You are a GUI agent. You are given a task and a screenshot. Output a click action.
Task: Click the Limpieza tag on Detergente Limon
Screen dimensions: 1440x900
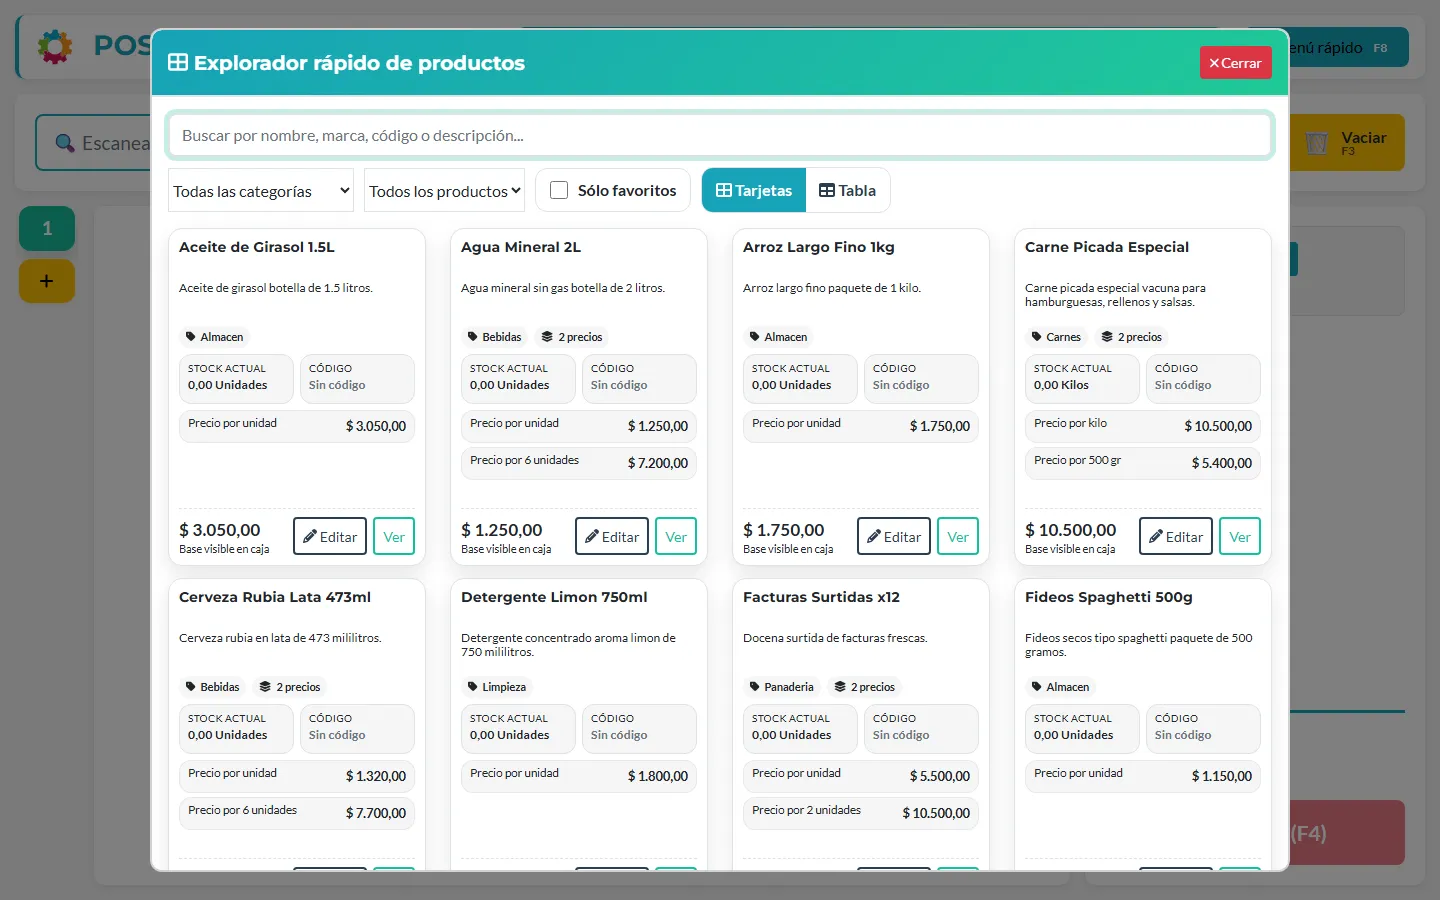point(497,687)
